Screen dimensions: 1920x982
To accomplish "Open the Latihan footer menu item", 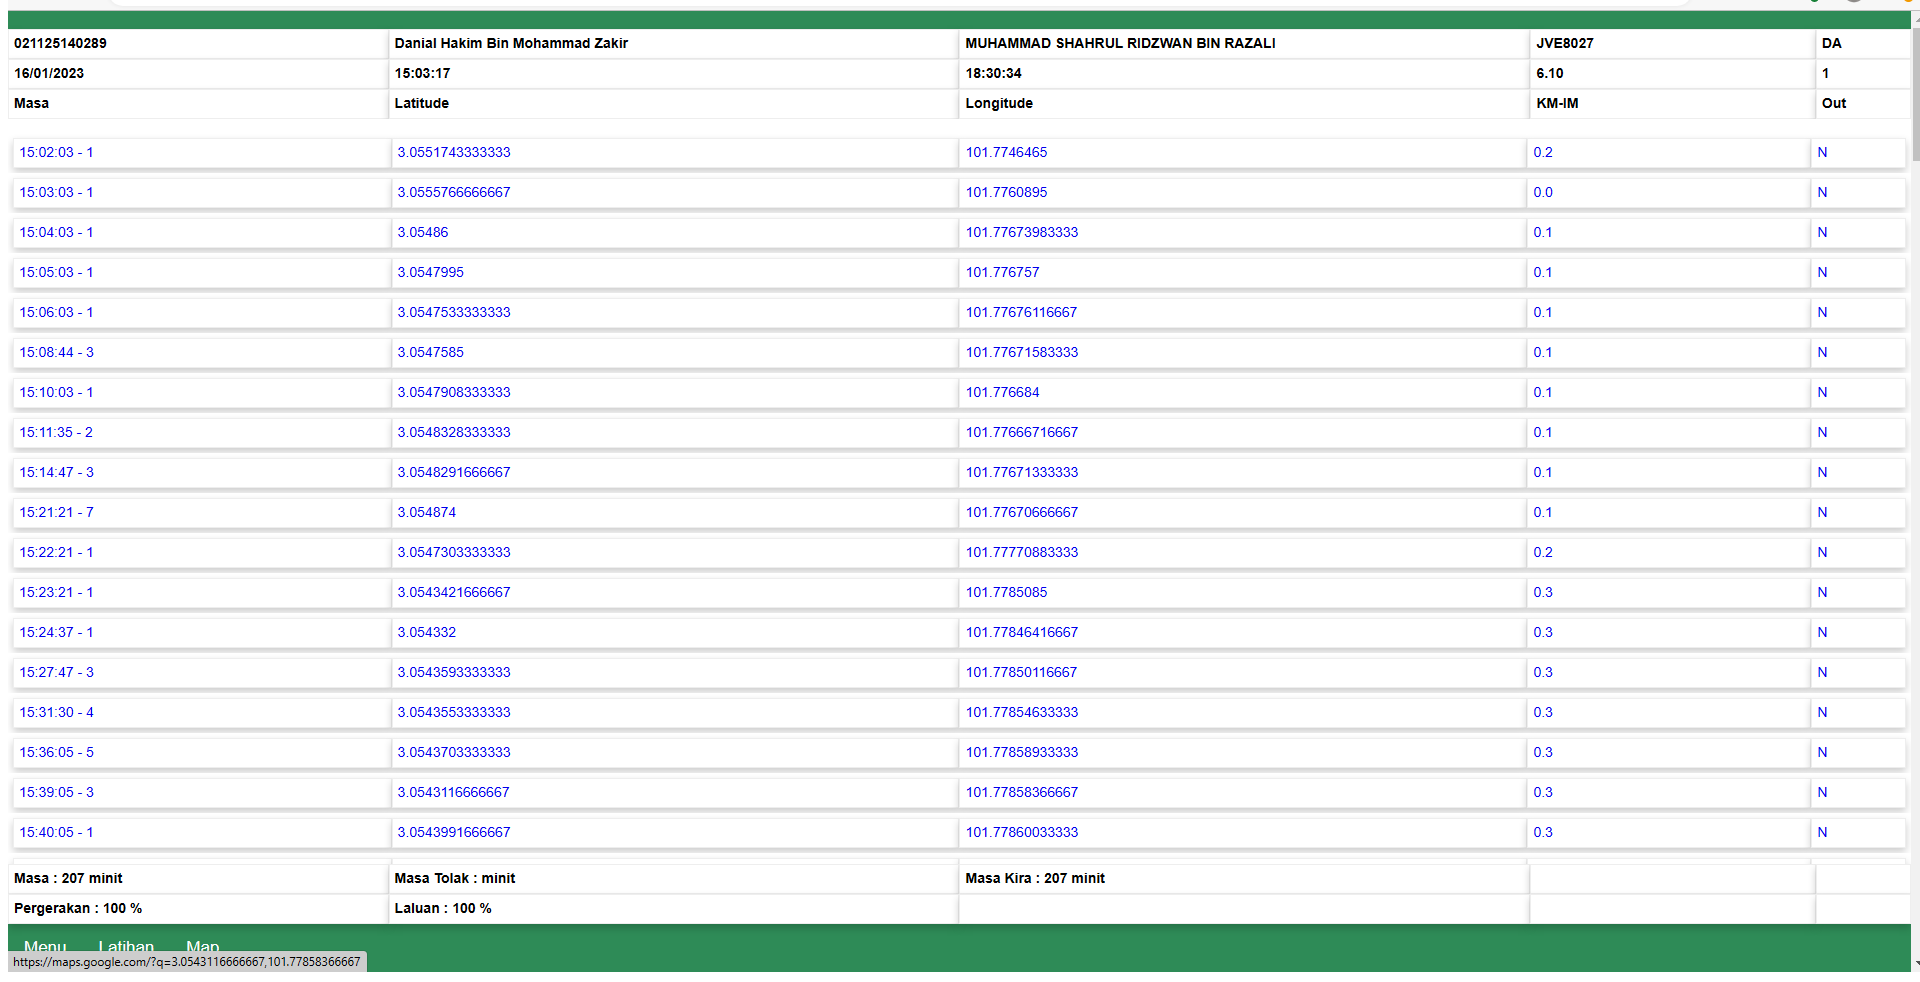I will pos(126,946).
